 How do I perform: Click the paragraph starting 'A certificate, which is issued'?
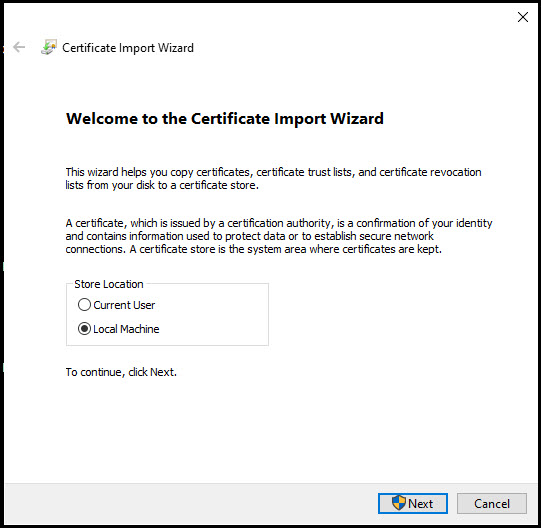pos(279,236)
